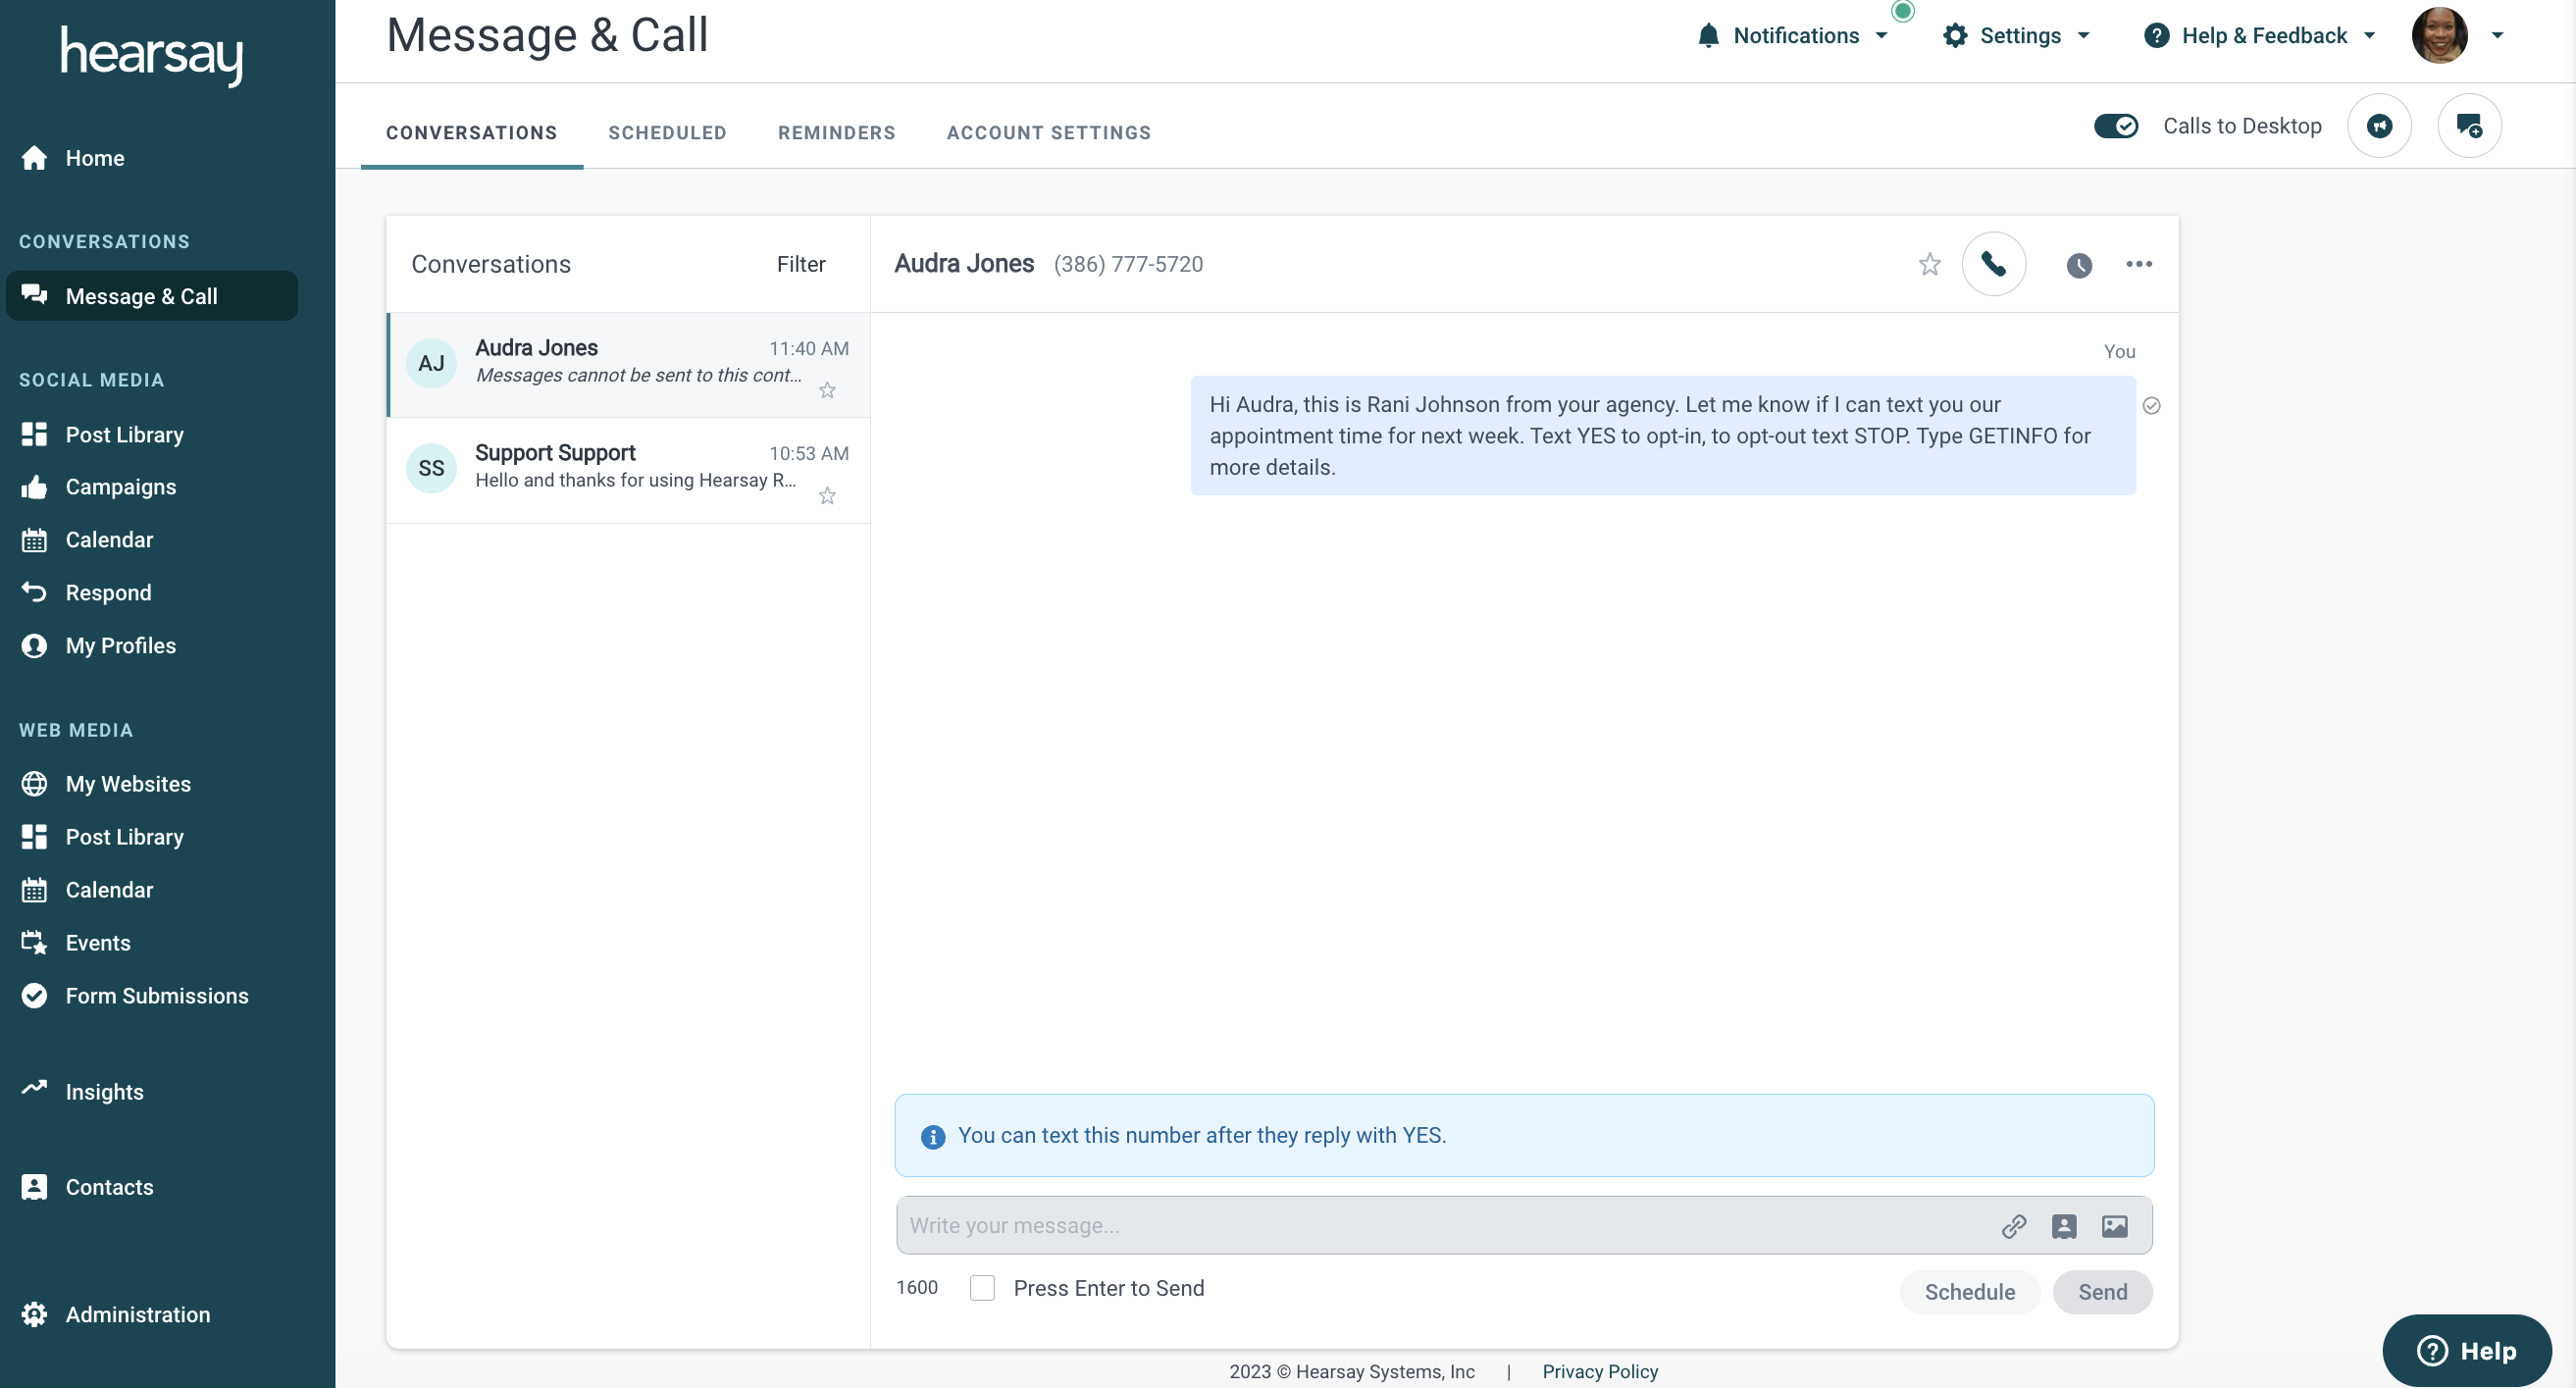
Task: Switch to the Conversations tab
Action: click(471, 132)
